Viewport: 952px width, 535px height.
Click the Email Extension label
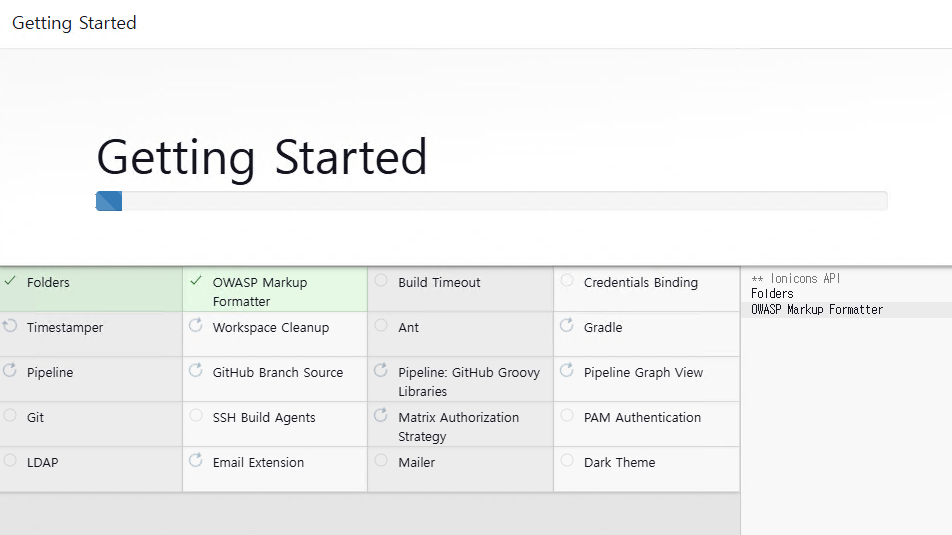tap(258, 462)
